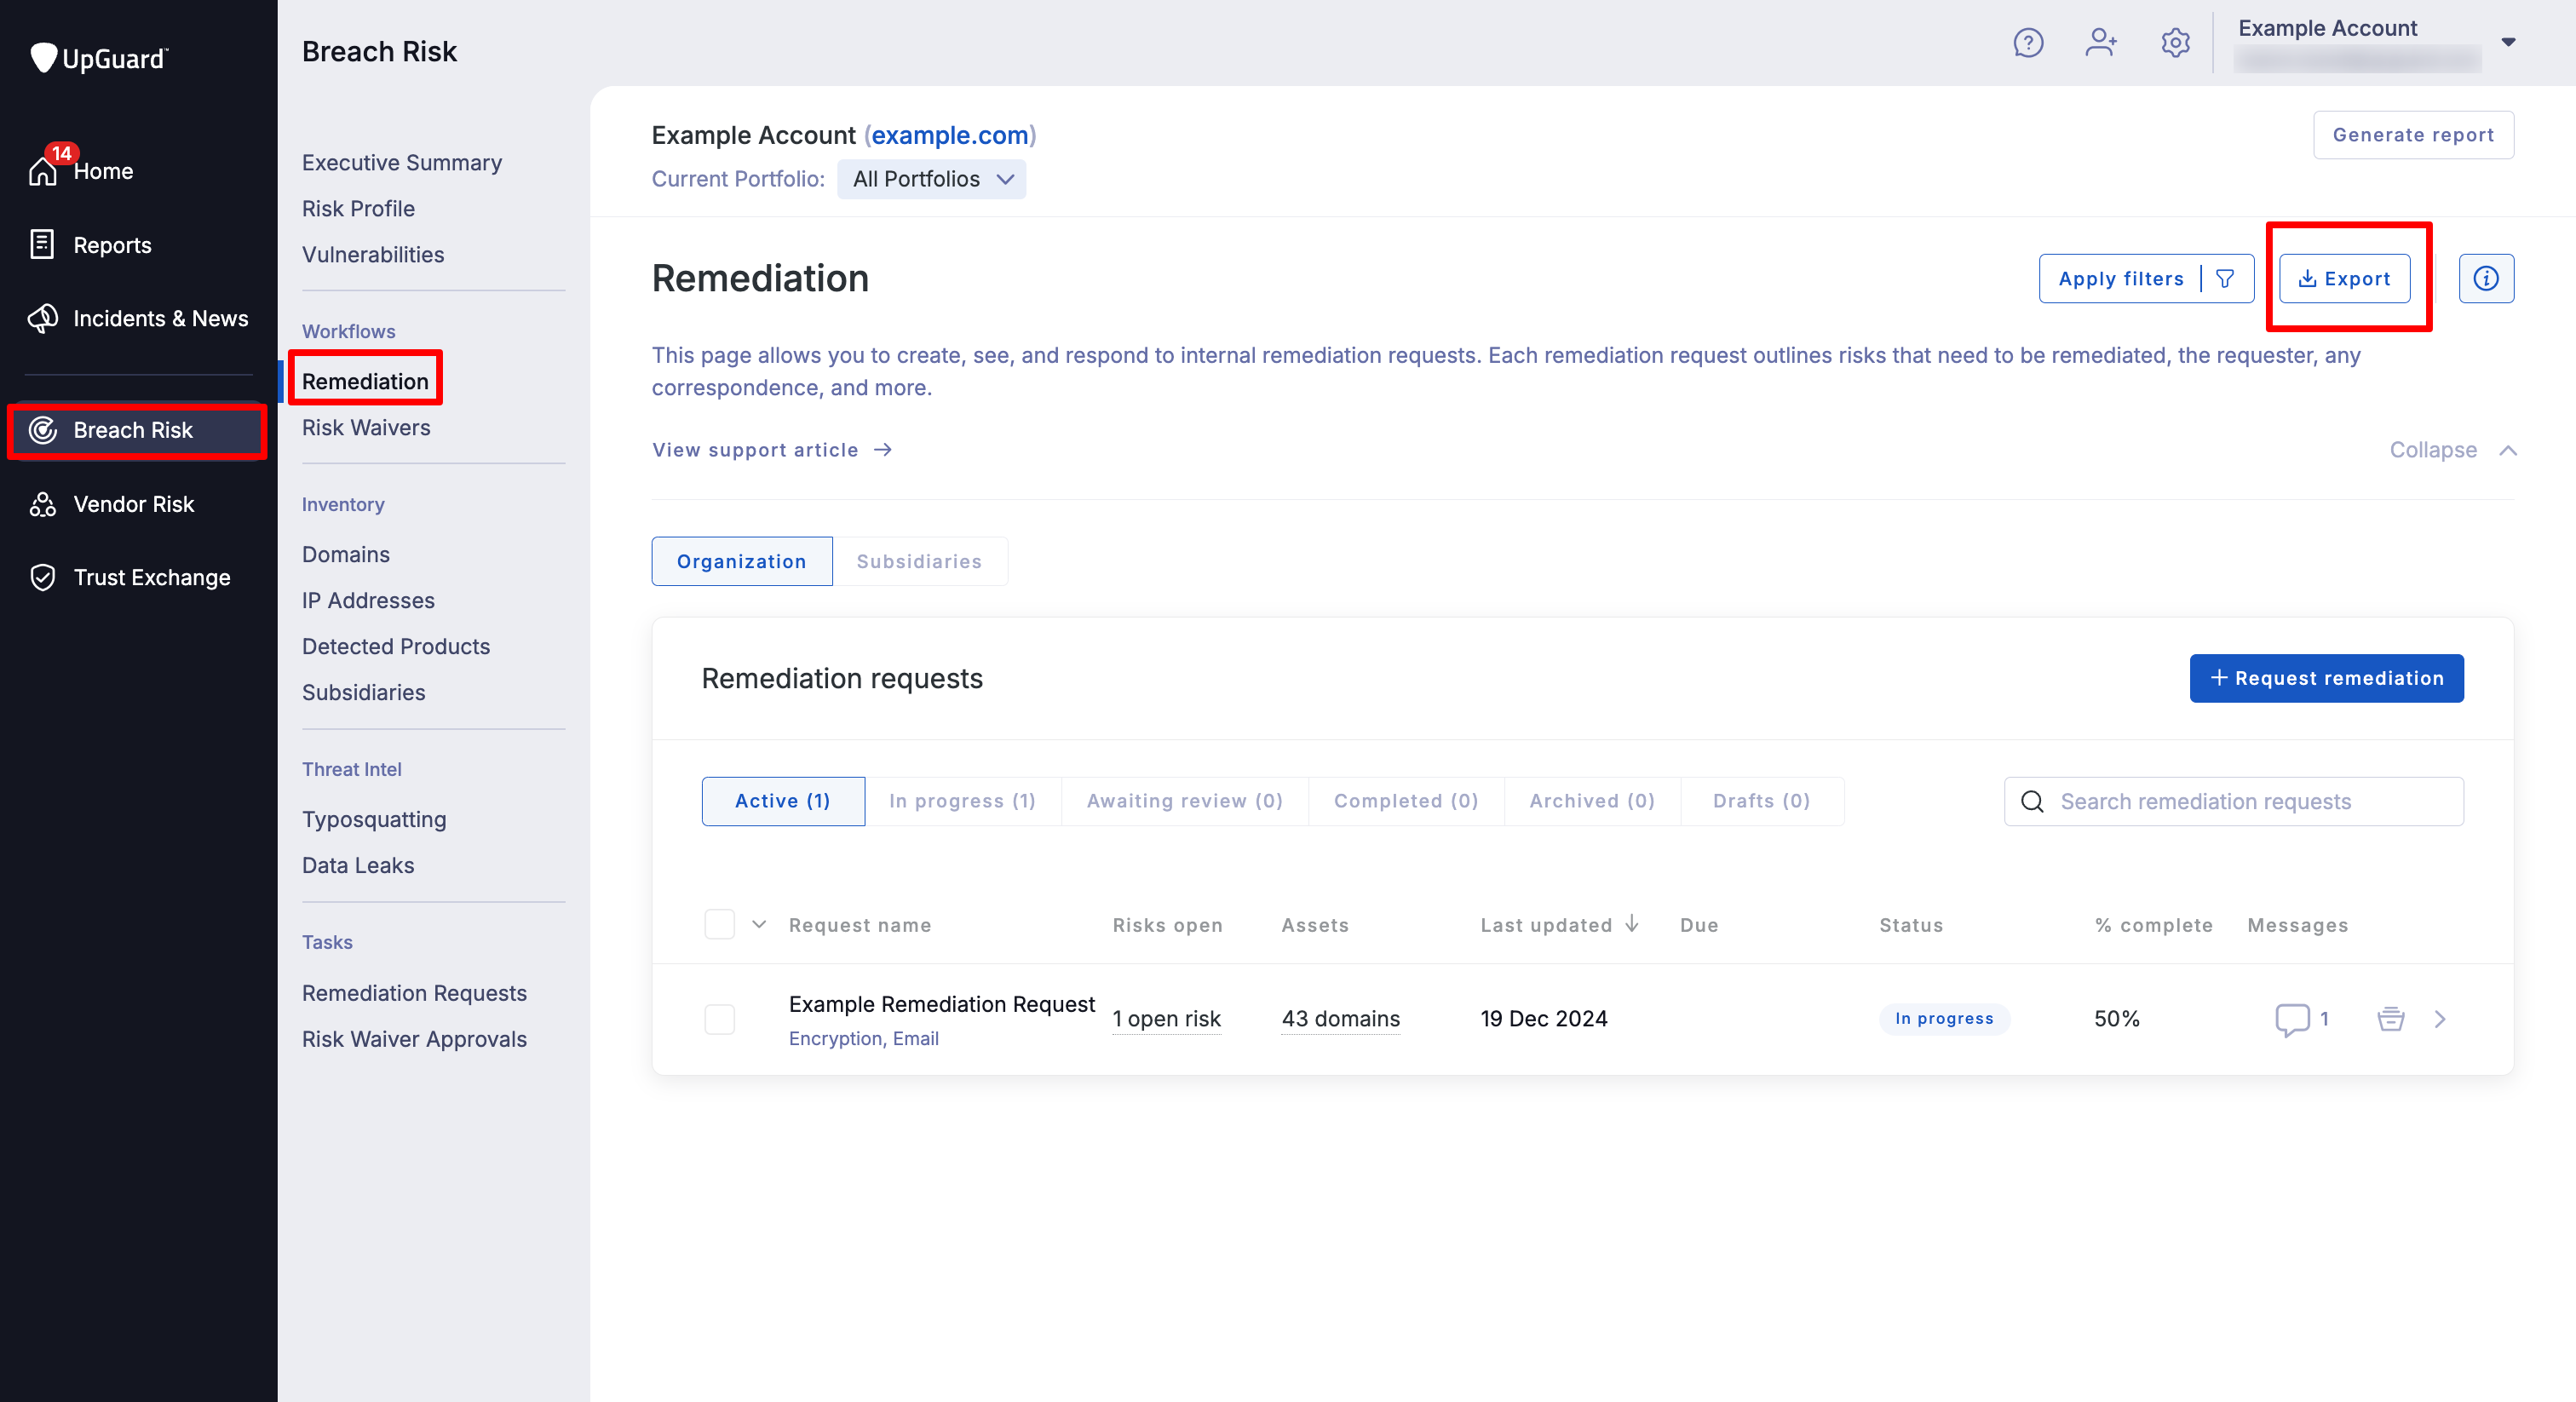Screen dimensions: 2576x1402
Task: Open IP Addresses under Inventory
Action: tap(368, 600)
